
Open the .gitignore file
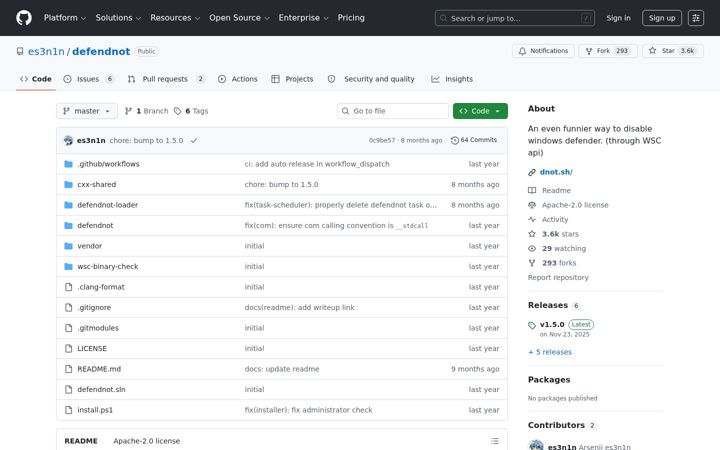tap(94, 308)
